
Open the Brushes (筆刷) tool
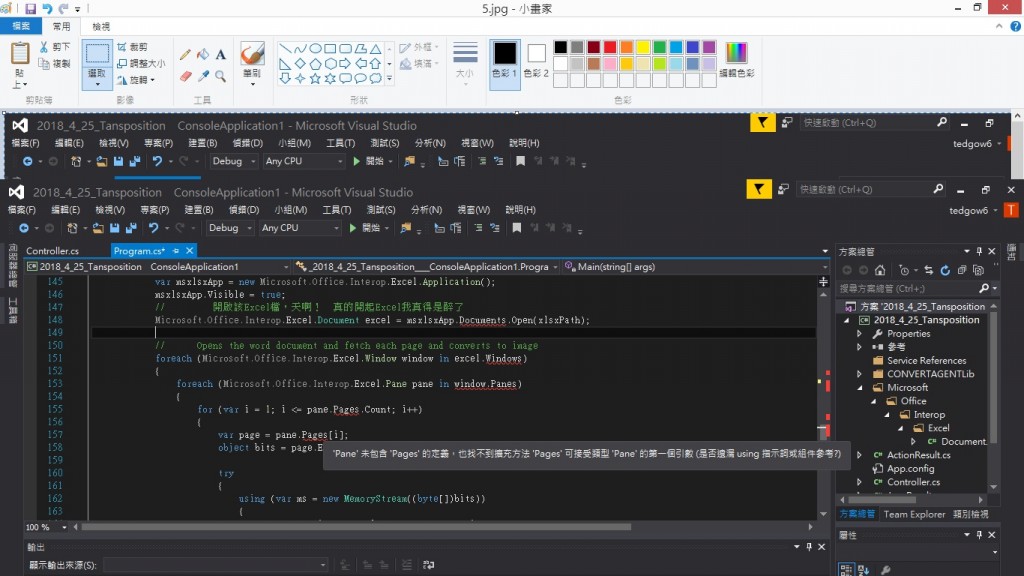click(x=252, y=63)
